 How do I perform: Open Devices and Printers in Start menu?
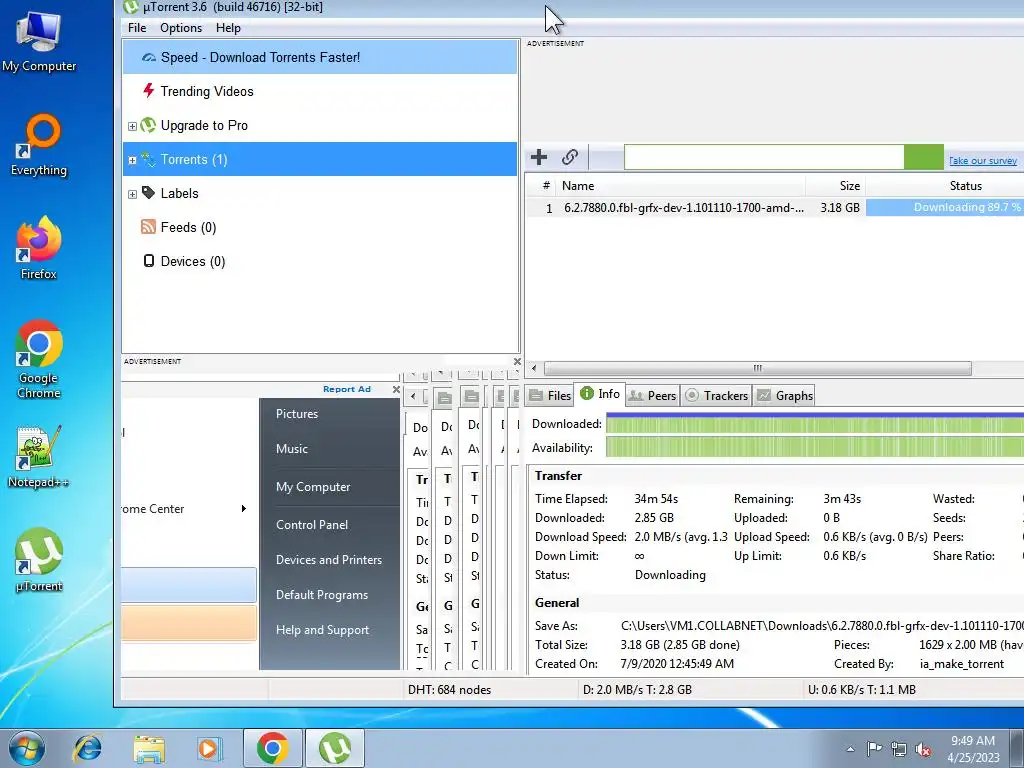328,560
